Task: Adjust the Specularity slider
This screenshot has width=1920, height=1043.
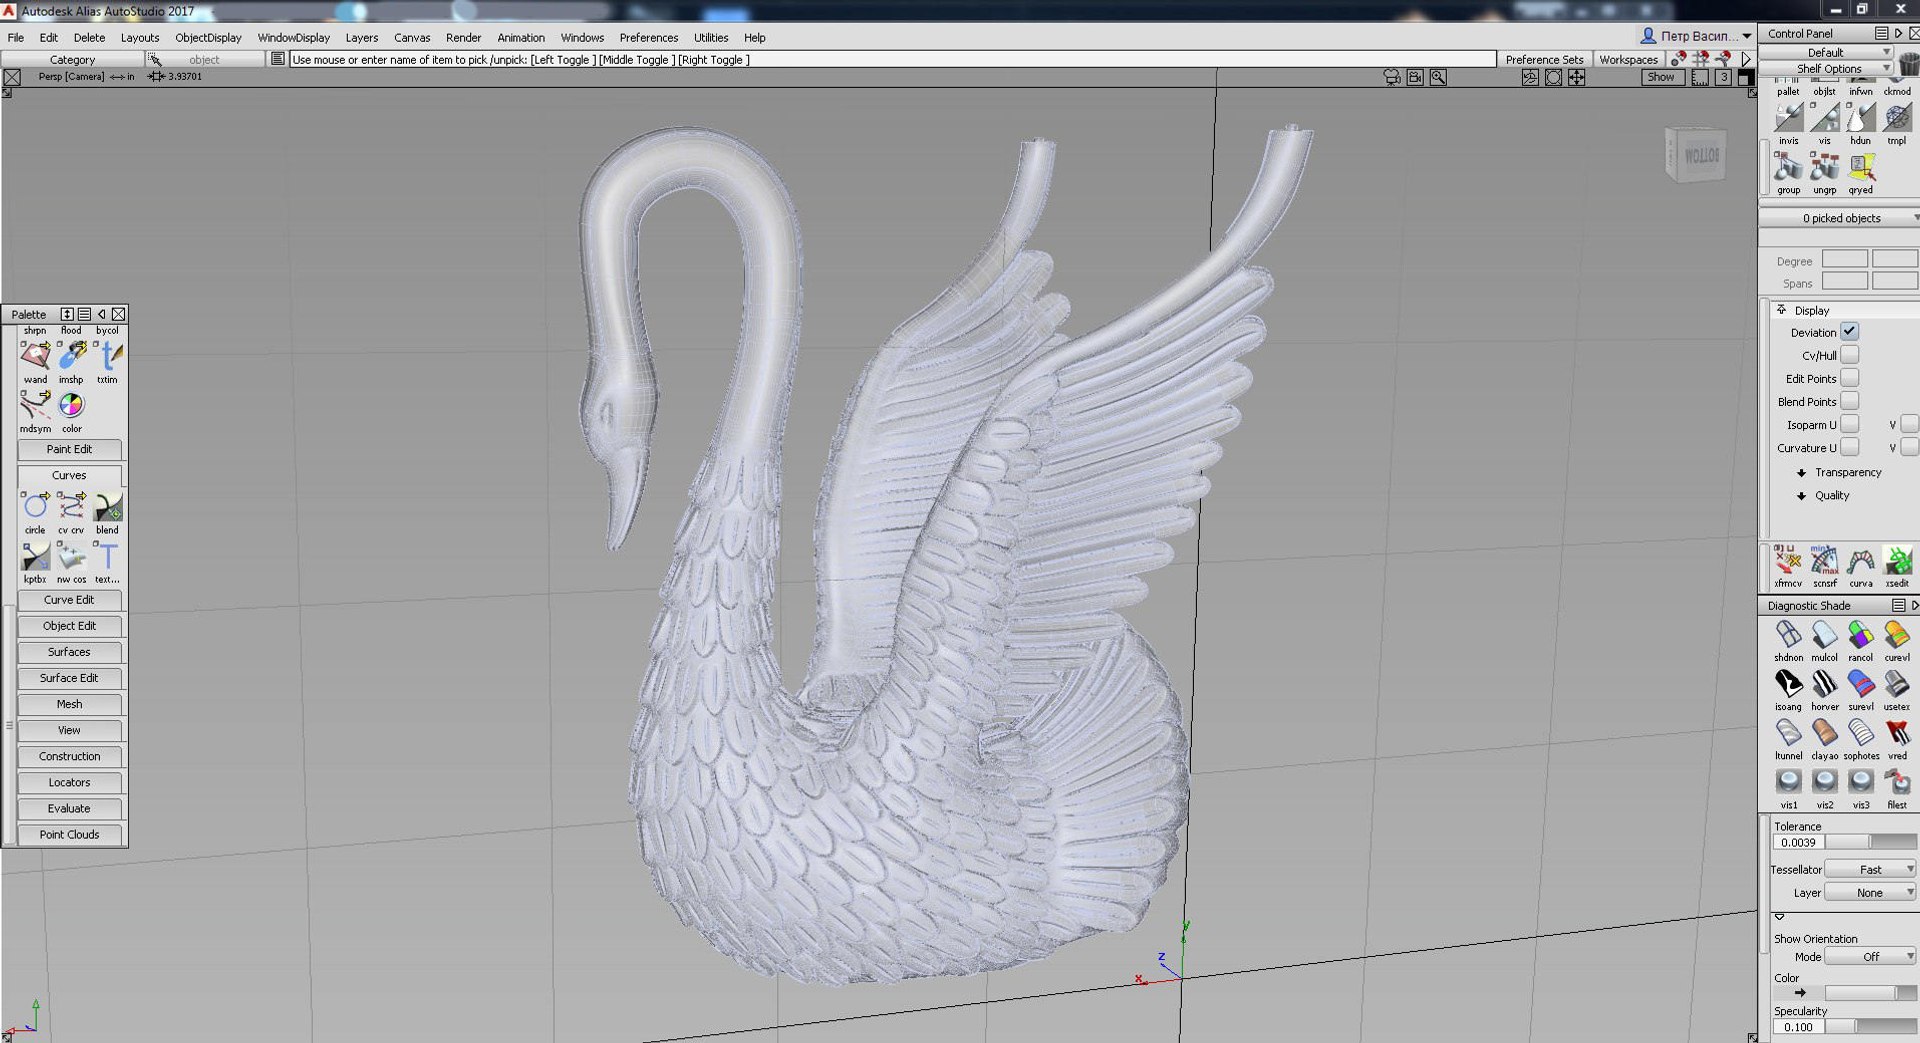Action: [1871, 1027]
